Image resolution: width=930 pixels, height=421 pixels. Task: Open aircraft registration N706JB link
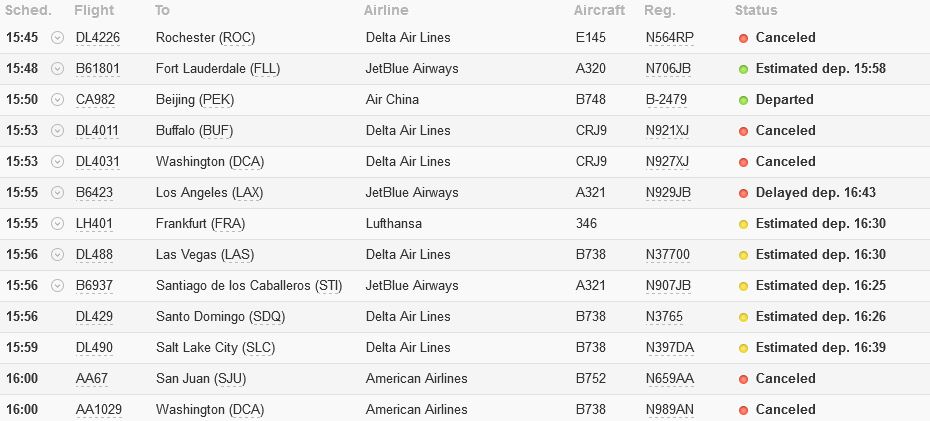click(x=668, y=69)
